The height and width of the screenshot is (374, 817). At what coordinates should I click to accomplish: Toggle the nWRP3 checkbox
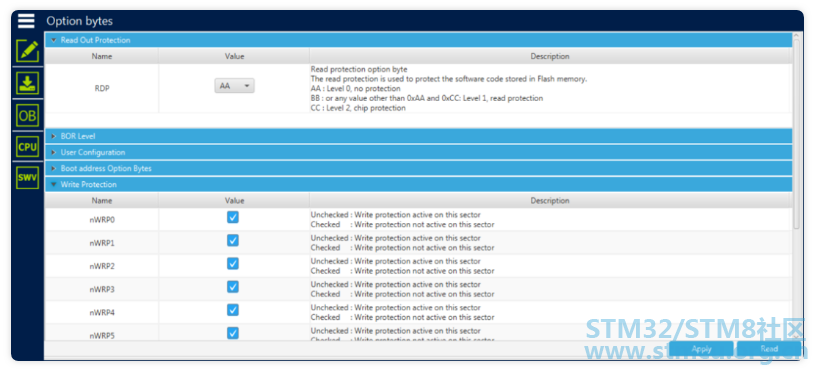233,286
